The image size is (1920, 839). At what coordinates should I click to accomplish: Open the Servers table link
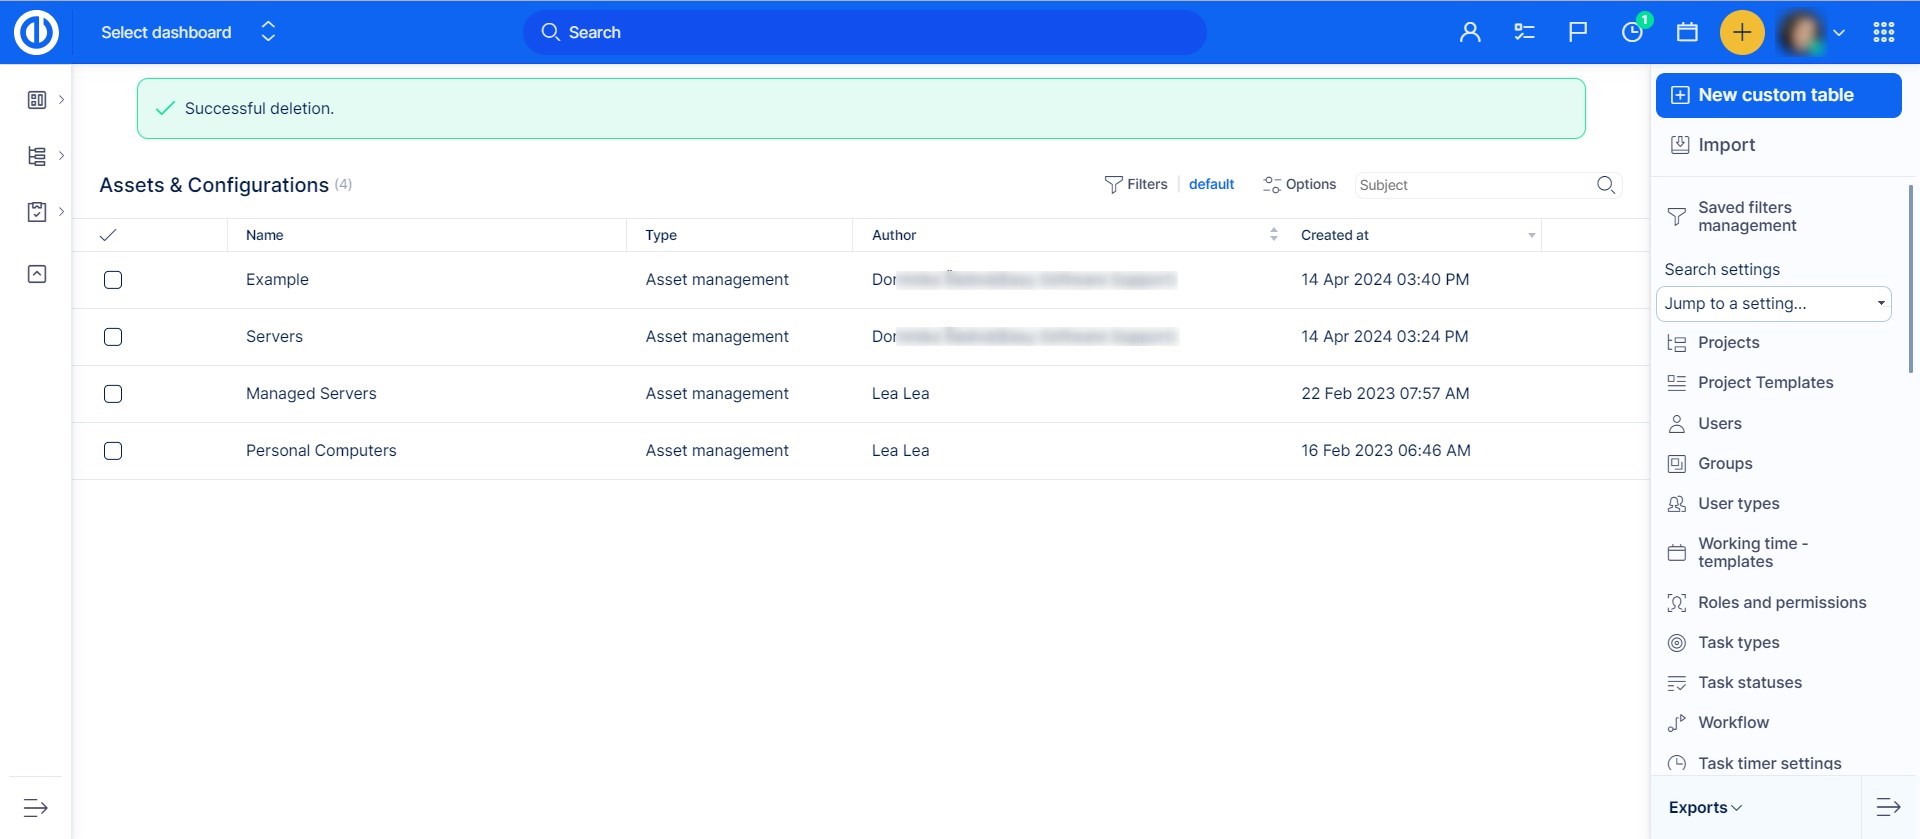[274, 337]
